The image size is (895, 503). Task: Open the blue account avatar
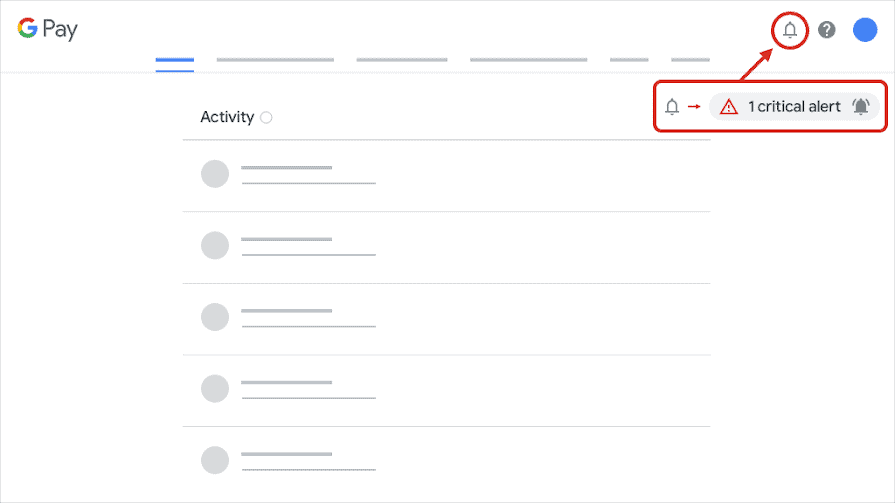tap(865, 30)
